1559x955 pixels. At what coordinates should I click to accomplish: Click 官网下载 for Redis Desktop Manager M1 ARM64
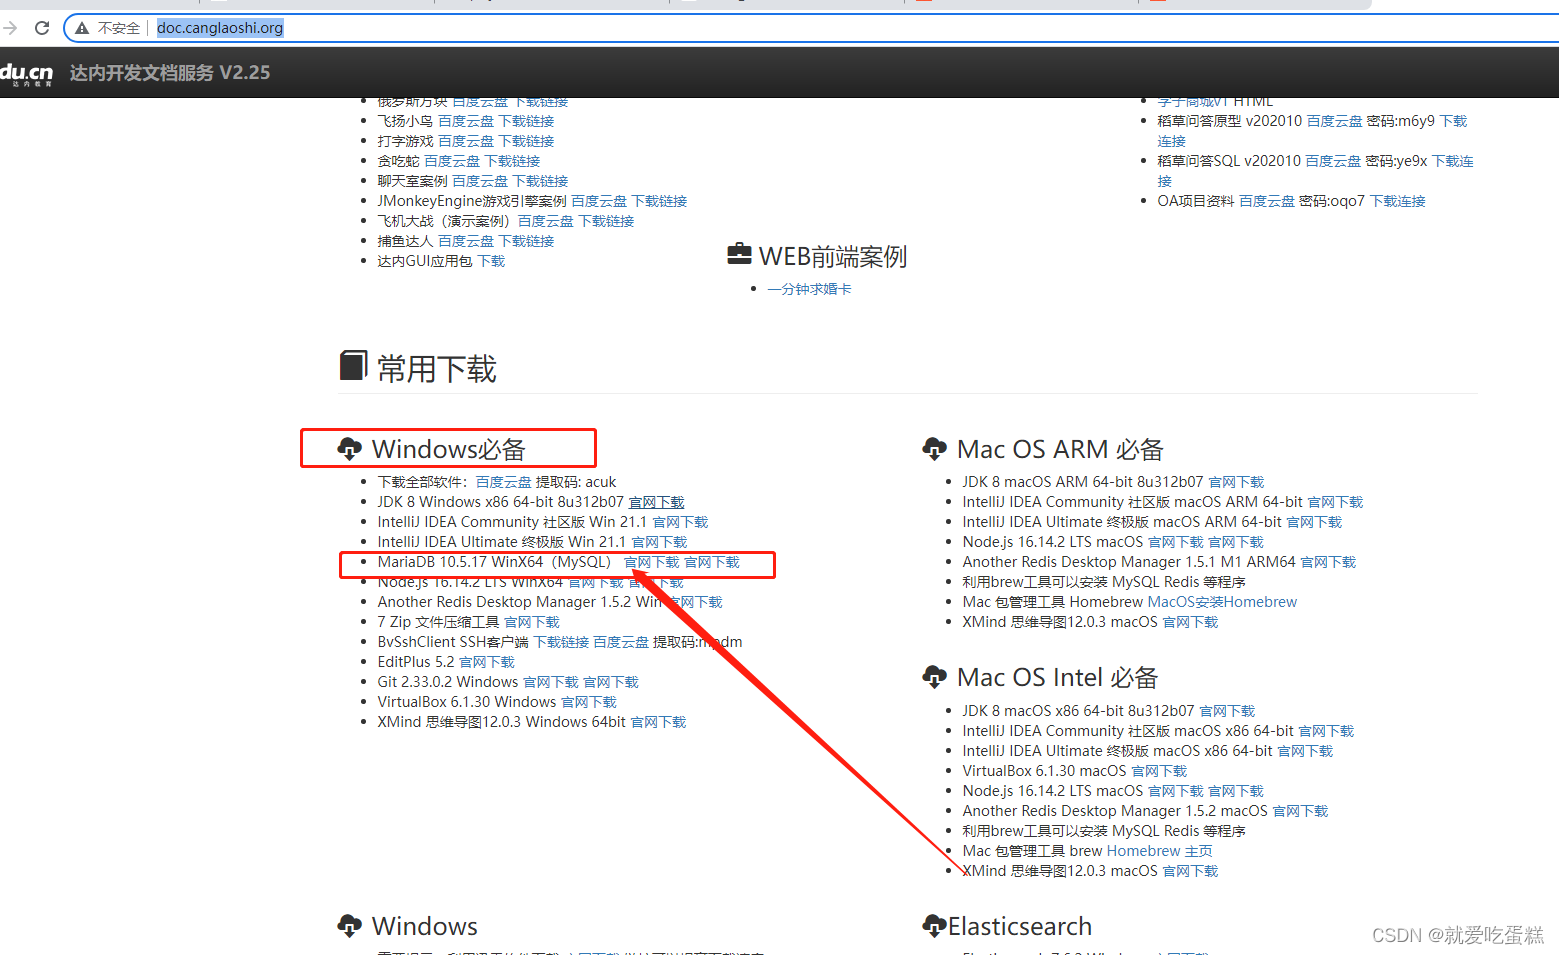[x=1328, y=562]
